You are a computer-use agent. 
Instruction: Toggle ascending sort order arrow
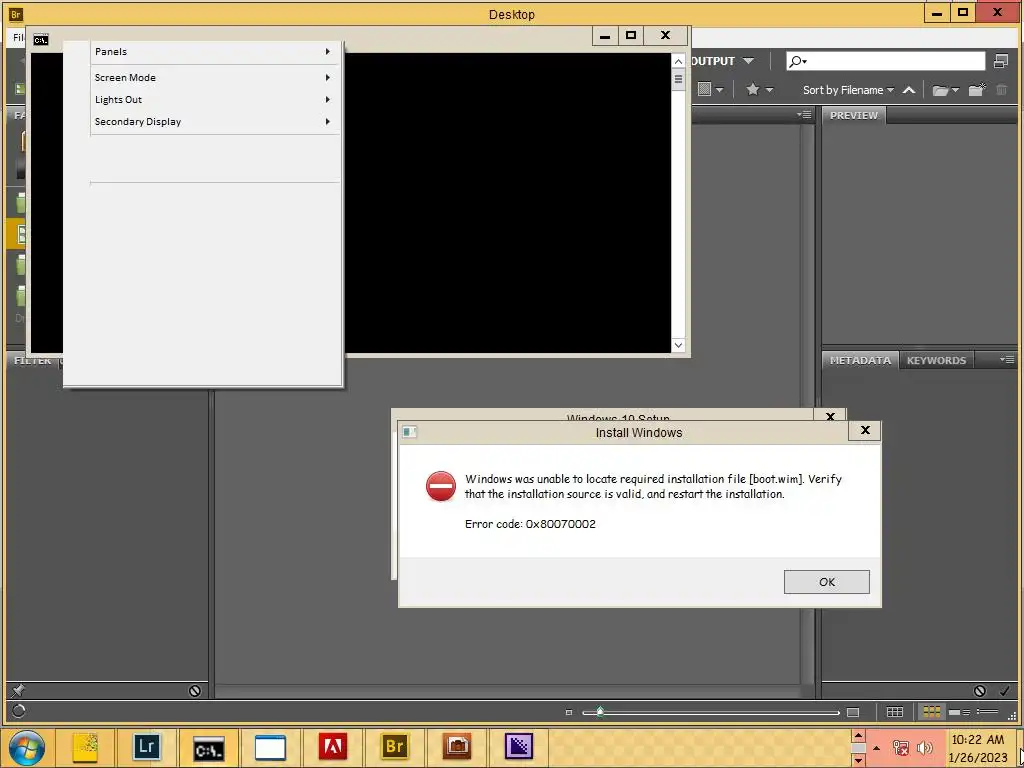coord(908,90)
